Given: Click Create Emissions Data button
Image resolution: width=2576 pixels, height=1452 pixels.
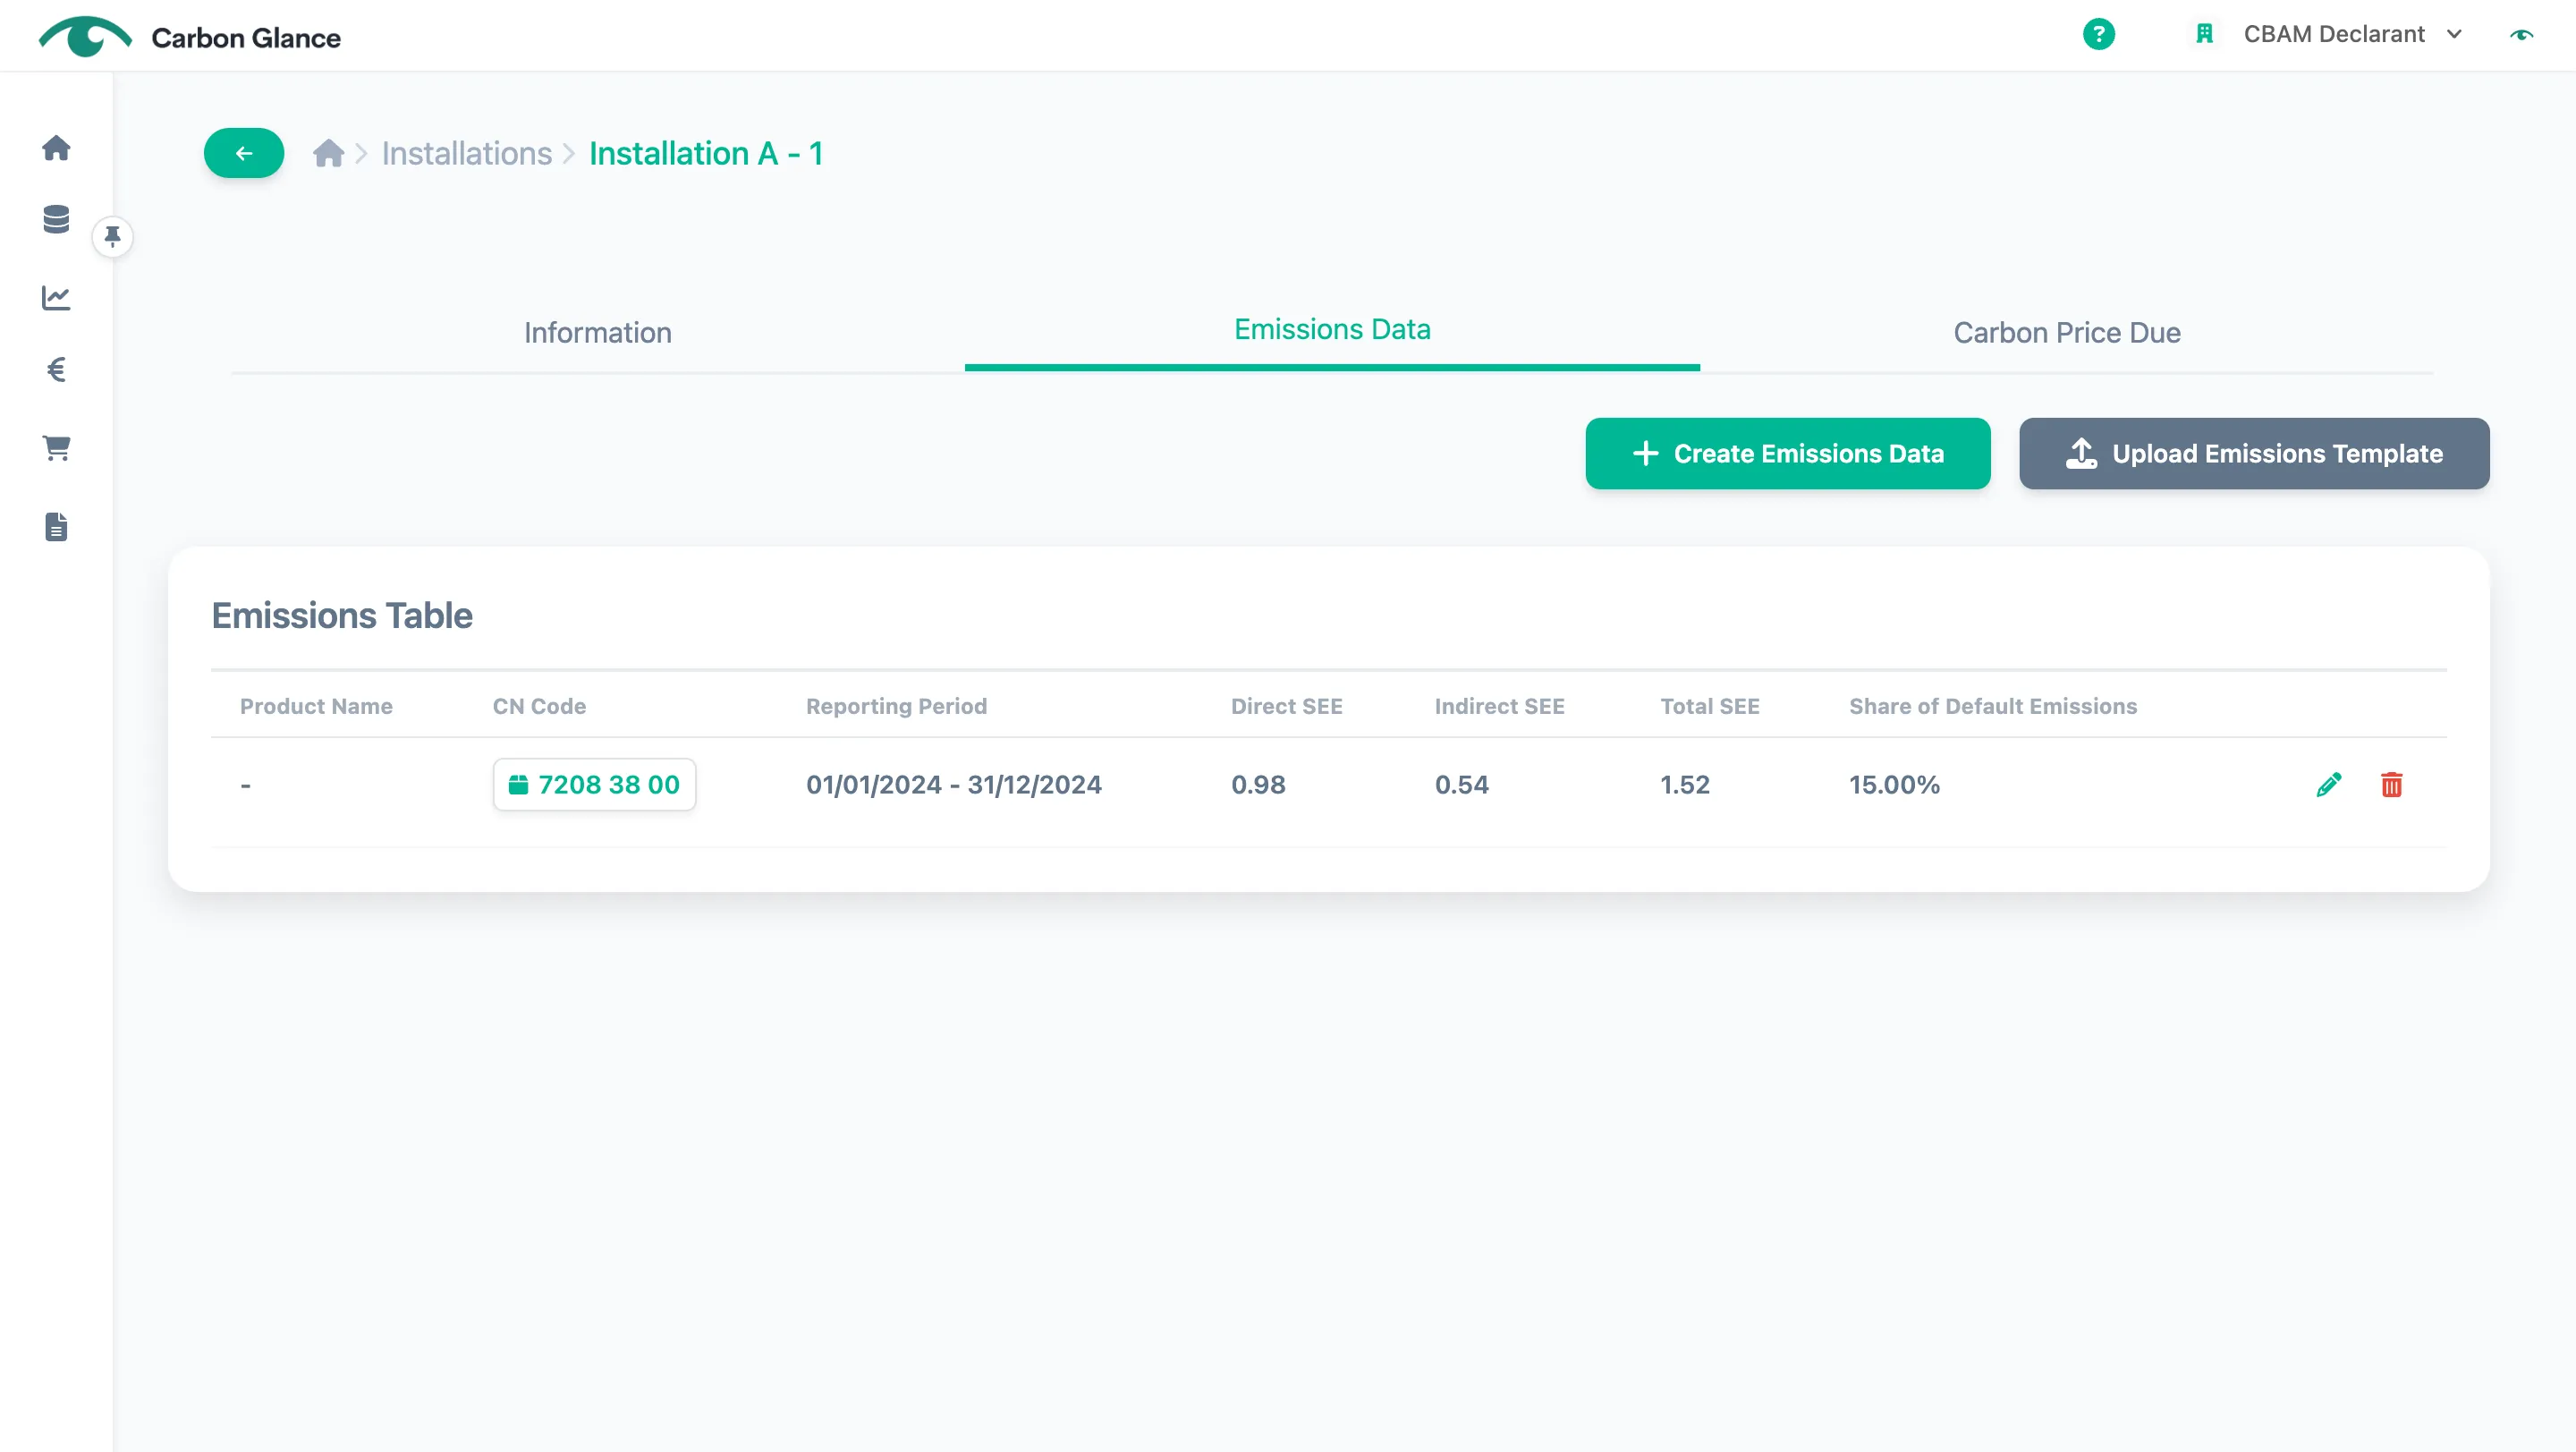Looking at the screenshot, I should click(1788, 454).
